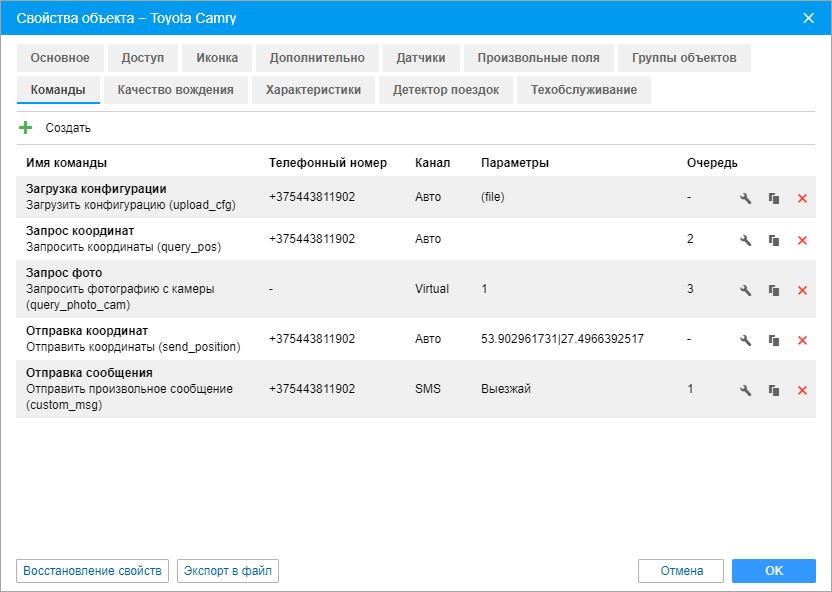Click the Имя команды column header

pos(66,163)
